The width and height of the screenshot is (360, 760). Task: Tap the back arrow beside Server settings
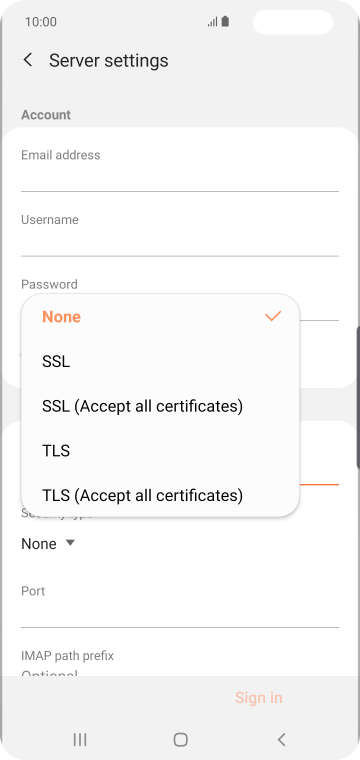point(28,61)
